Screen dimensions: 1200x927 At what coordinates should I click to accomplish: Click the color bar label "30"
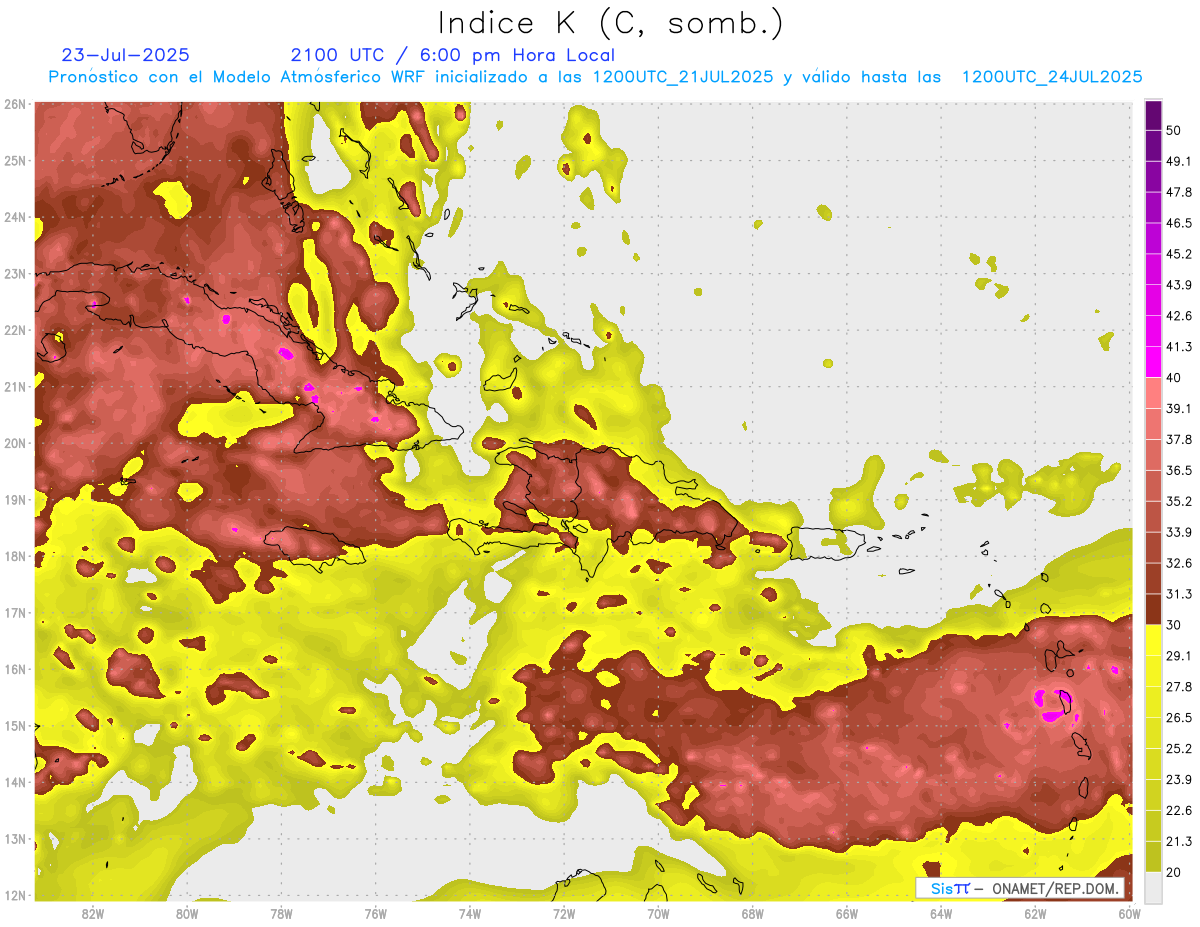click(1174, 625)
